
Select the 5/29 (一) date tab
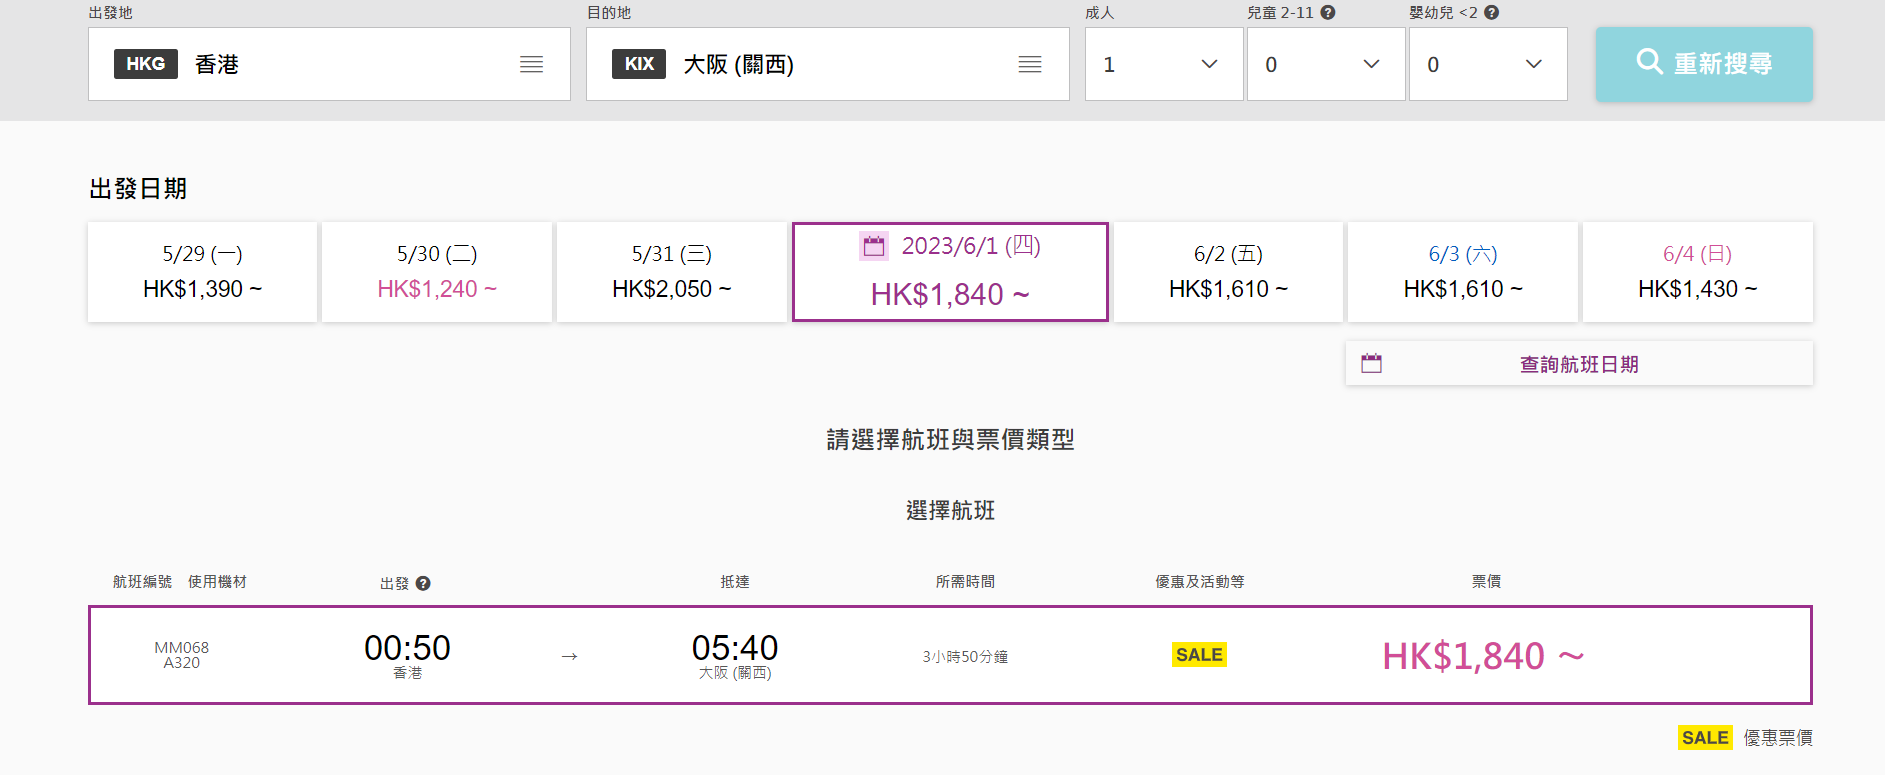[x=202, y=272]
